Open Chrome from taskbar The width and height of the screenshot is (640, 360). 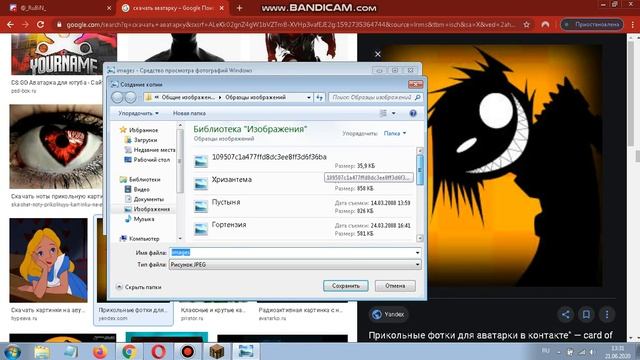129,351
